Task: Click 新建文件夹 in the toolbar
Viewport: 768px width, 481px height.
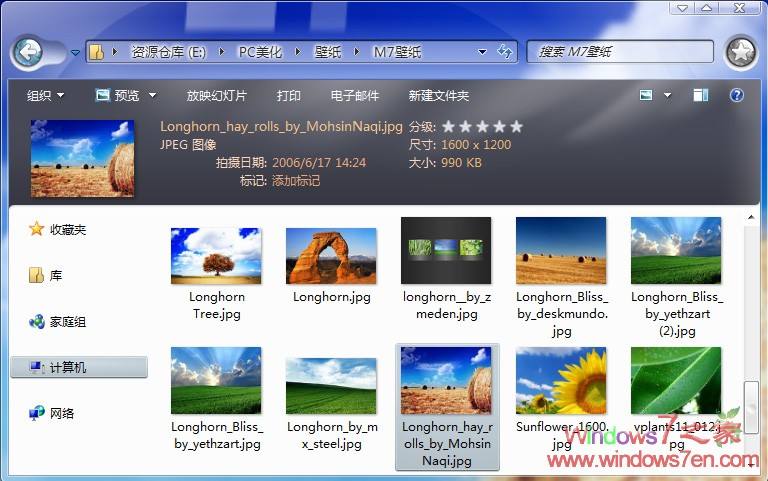Action: [x=439, y=96]
